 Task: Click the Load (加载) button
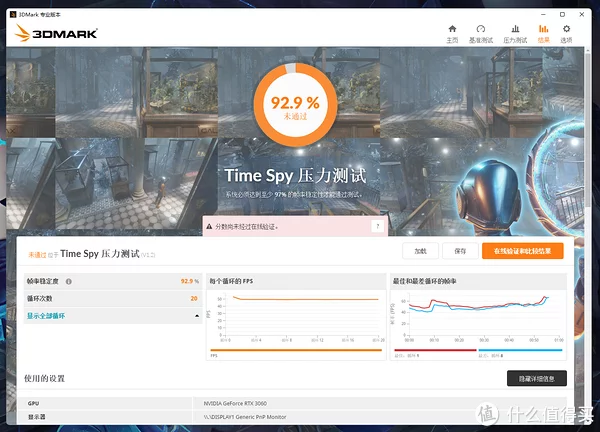point(420,251)
